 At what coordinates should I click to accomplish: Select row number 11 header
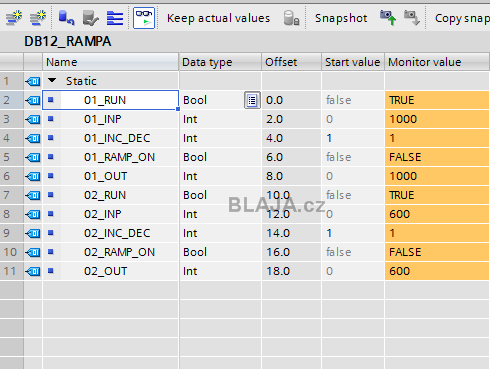(x=11, y=271)
